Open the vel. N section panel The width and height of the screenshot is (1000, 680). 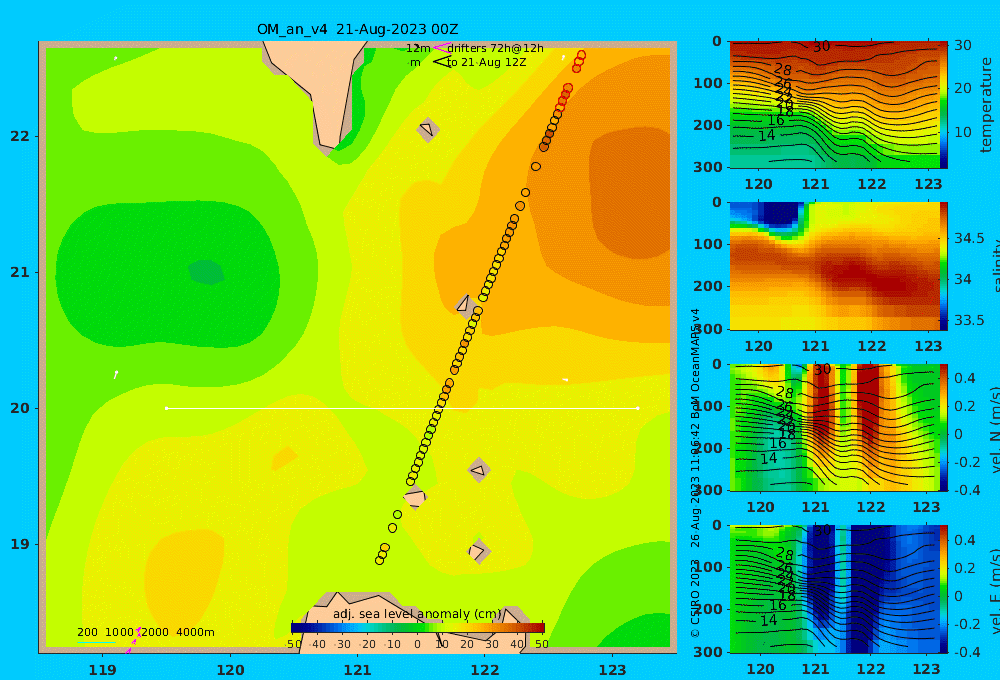pos(835,427)
